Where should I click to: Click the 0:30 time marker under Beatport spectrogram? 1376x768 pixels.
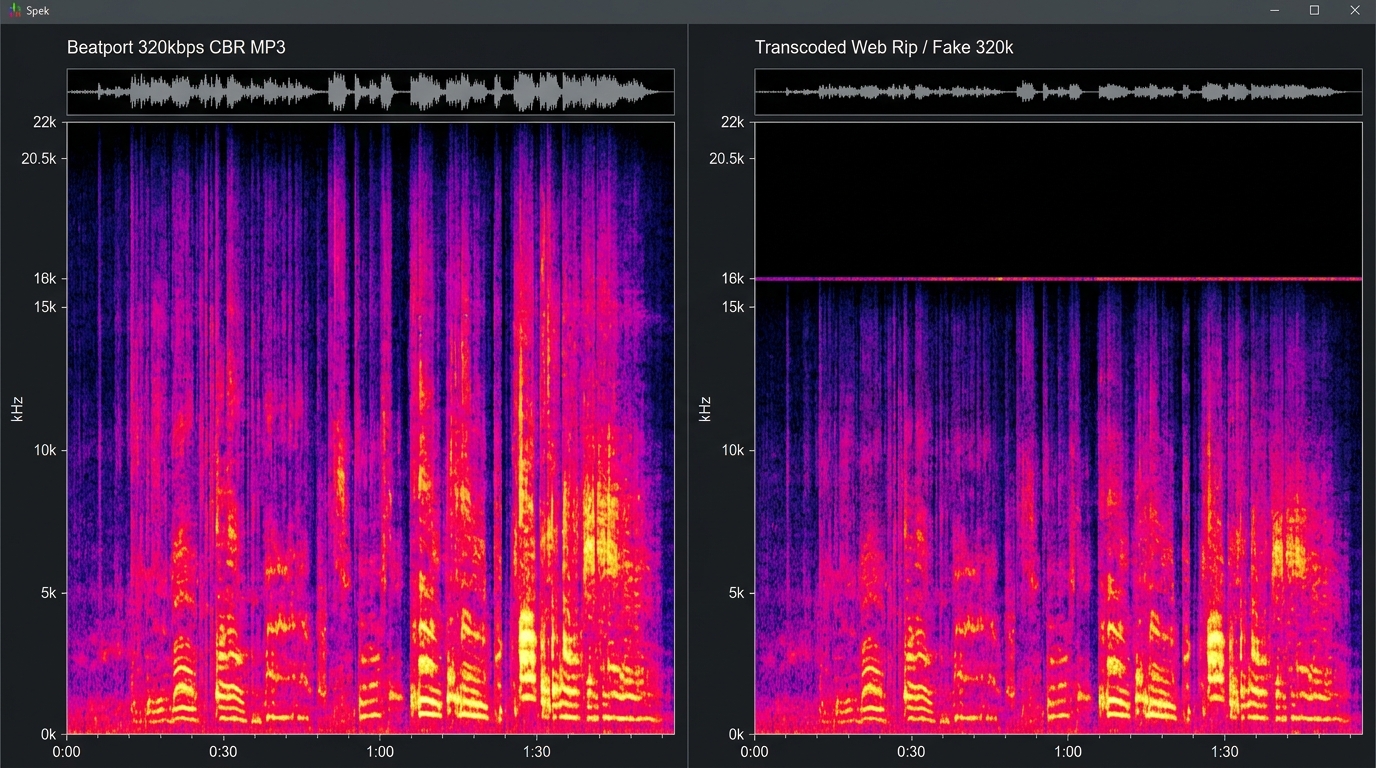click(224, 752)
